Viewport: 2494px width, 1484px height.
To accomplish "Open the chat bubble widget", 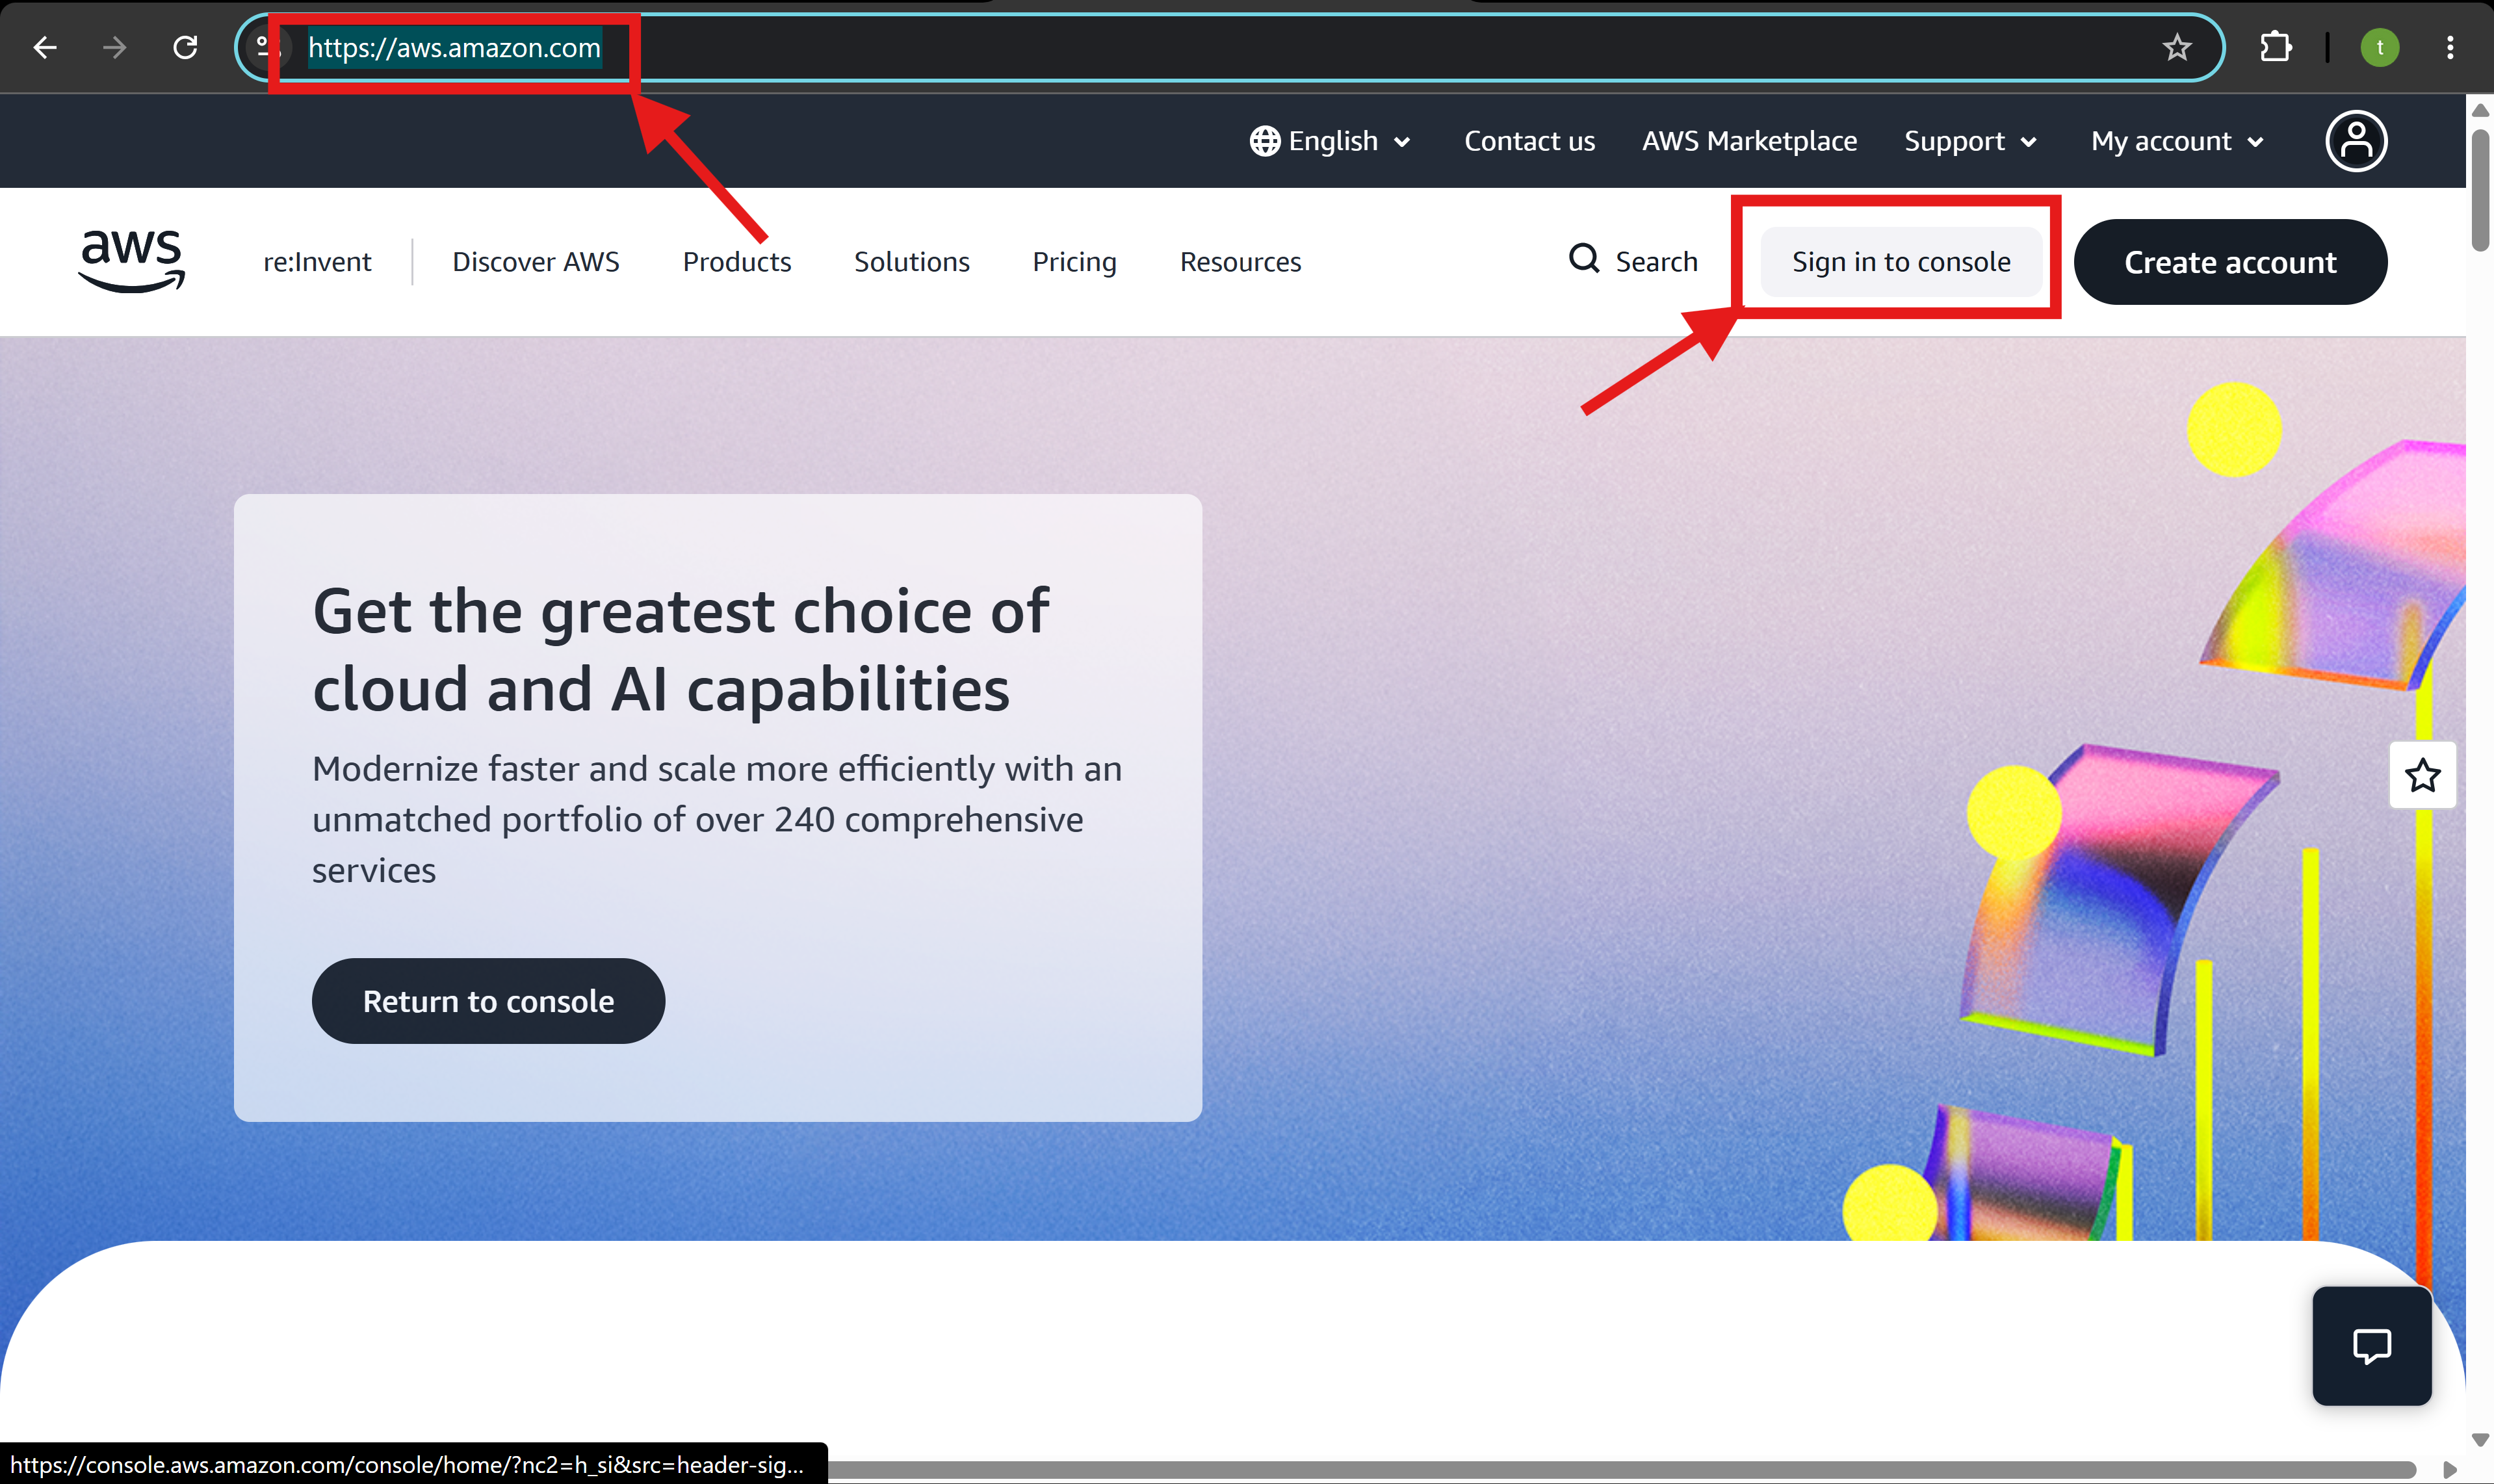I will [x=2371, y=1346].
